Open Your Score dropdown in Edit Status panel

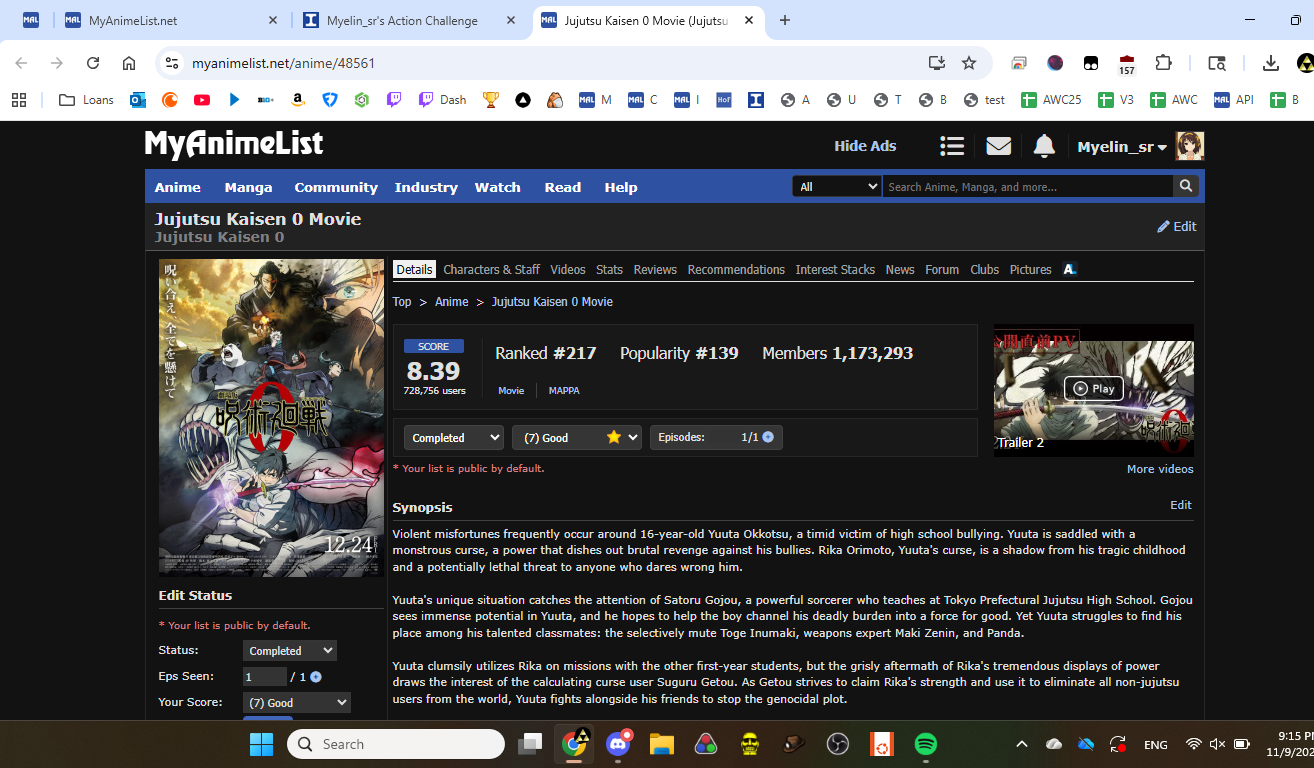coord(297,702)
